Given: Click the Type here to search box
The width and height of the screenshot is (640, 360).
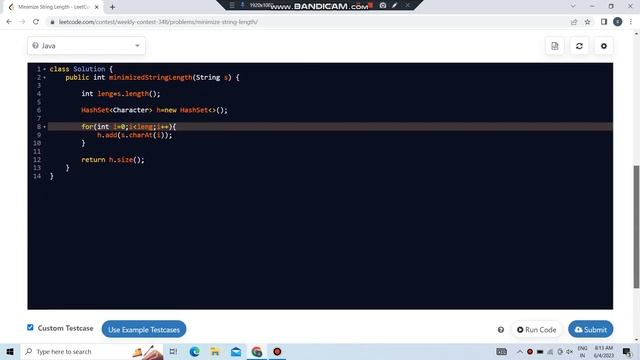Looking at the screenshot, I should [x=92, y=351].
